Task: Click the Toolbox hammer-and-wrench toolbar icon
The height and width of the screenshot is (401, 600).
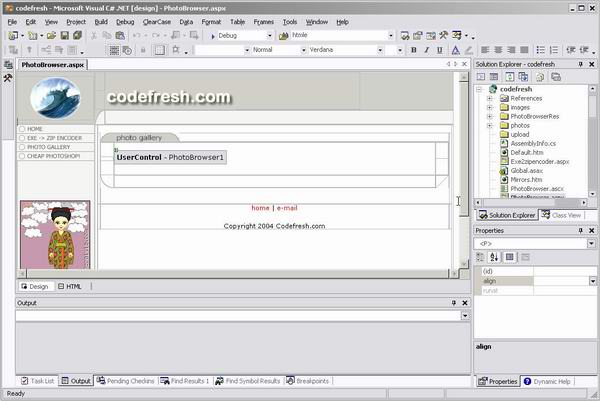Action: [443, 36]
